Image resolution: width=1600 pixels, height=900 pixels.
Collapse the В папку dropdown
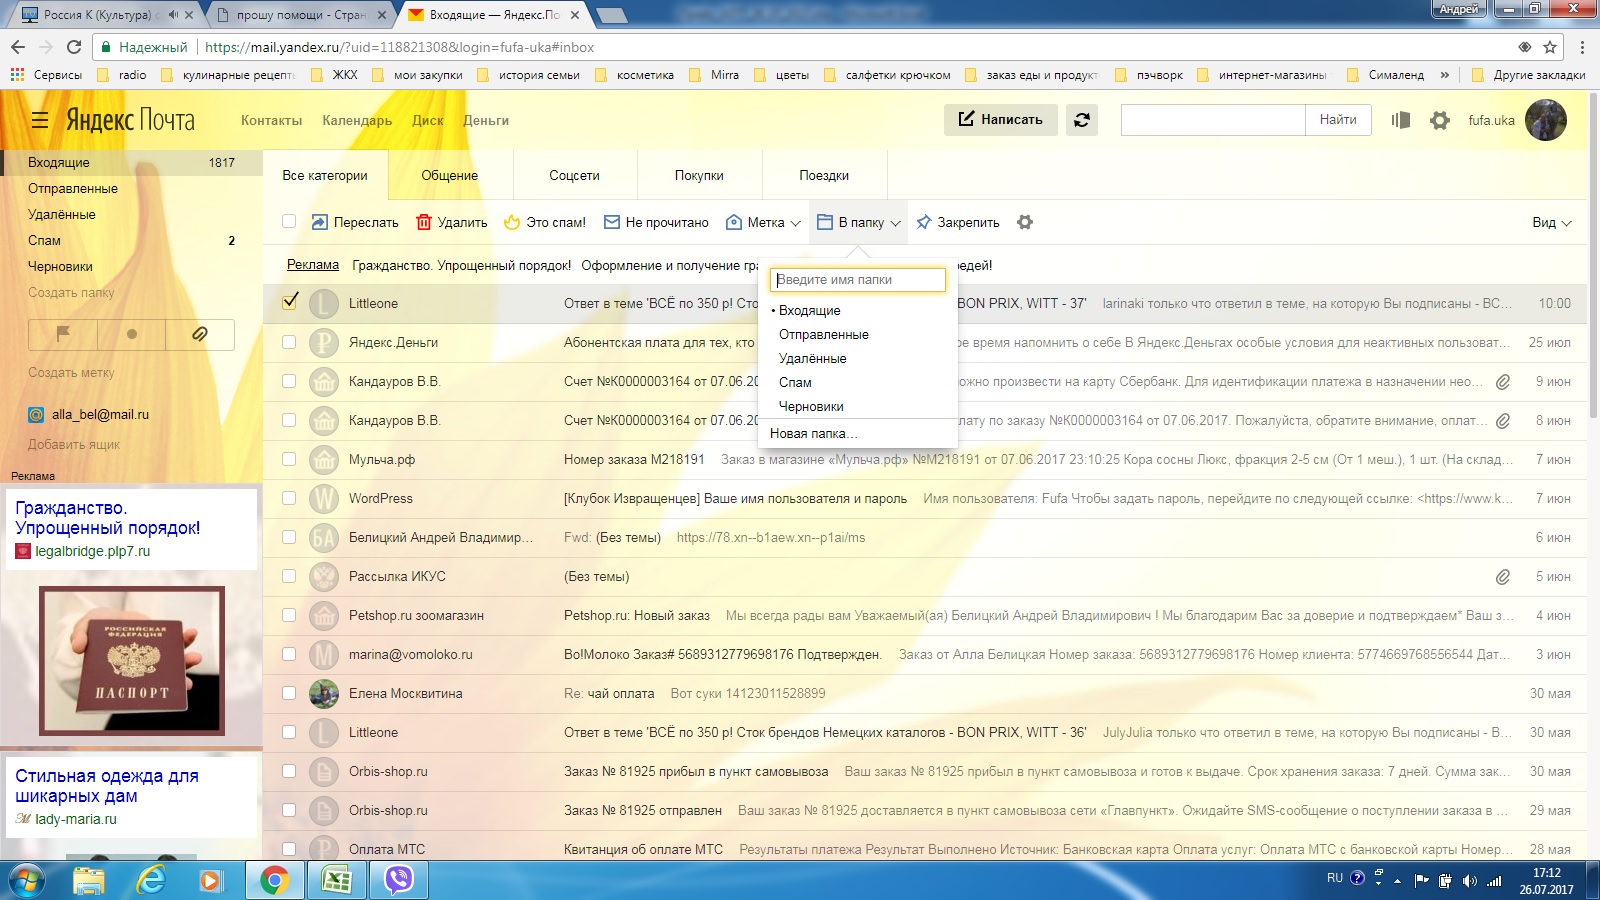point(859,222)
